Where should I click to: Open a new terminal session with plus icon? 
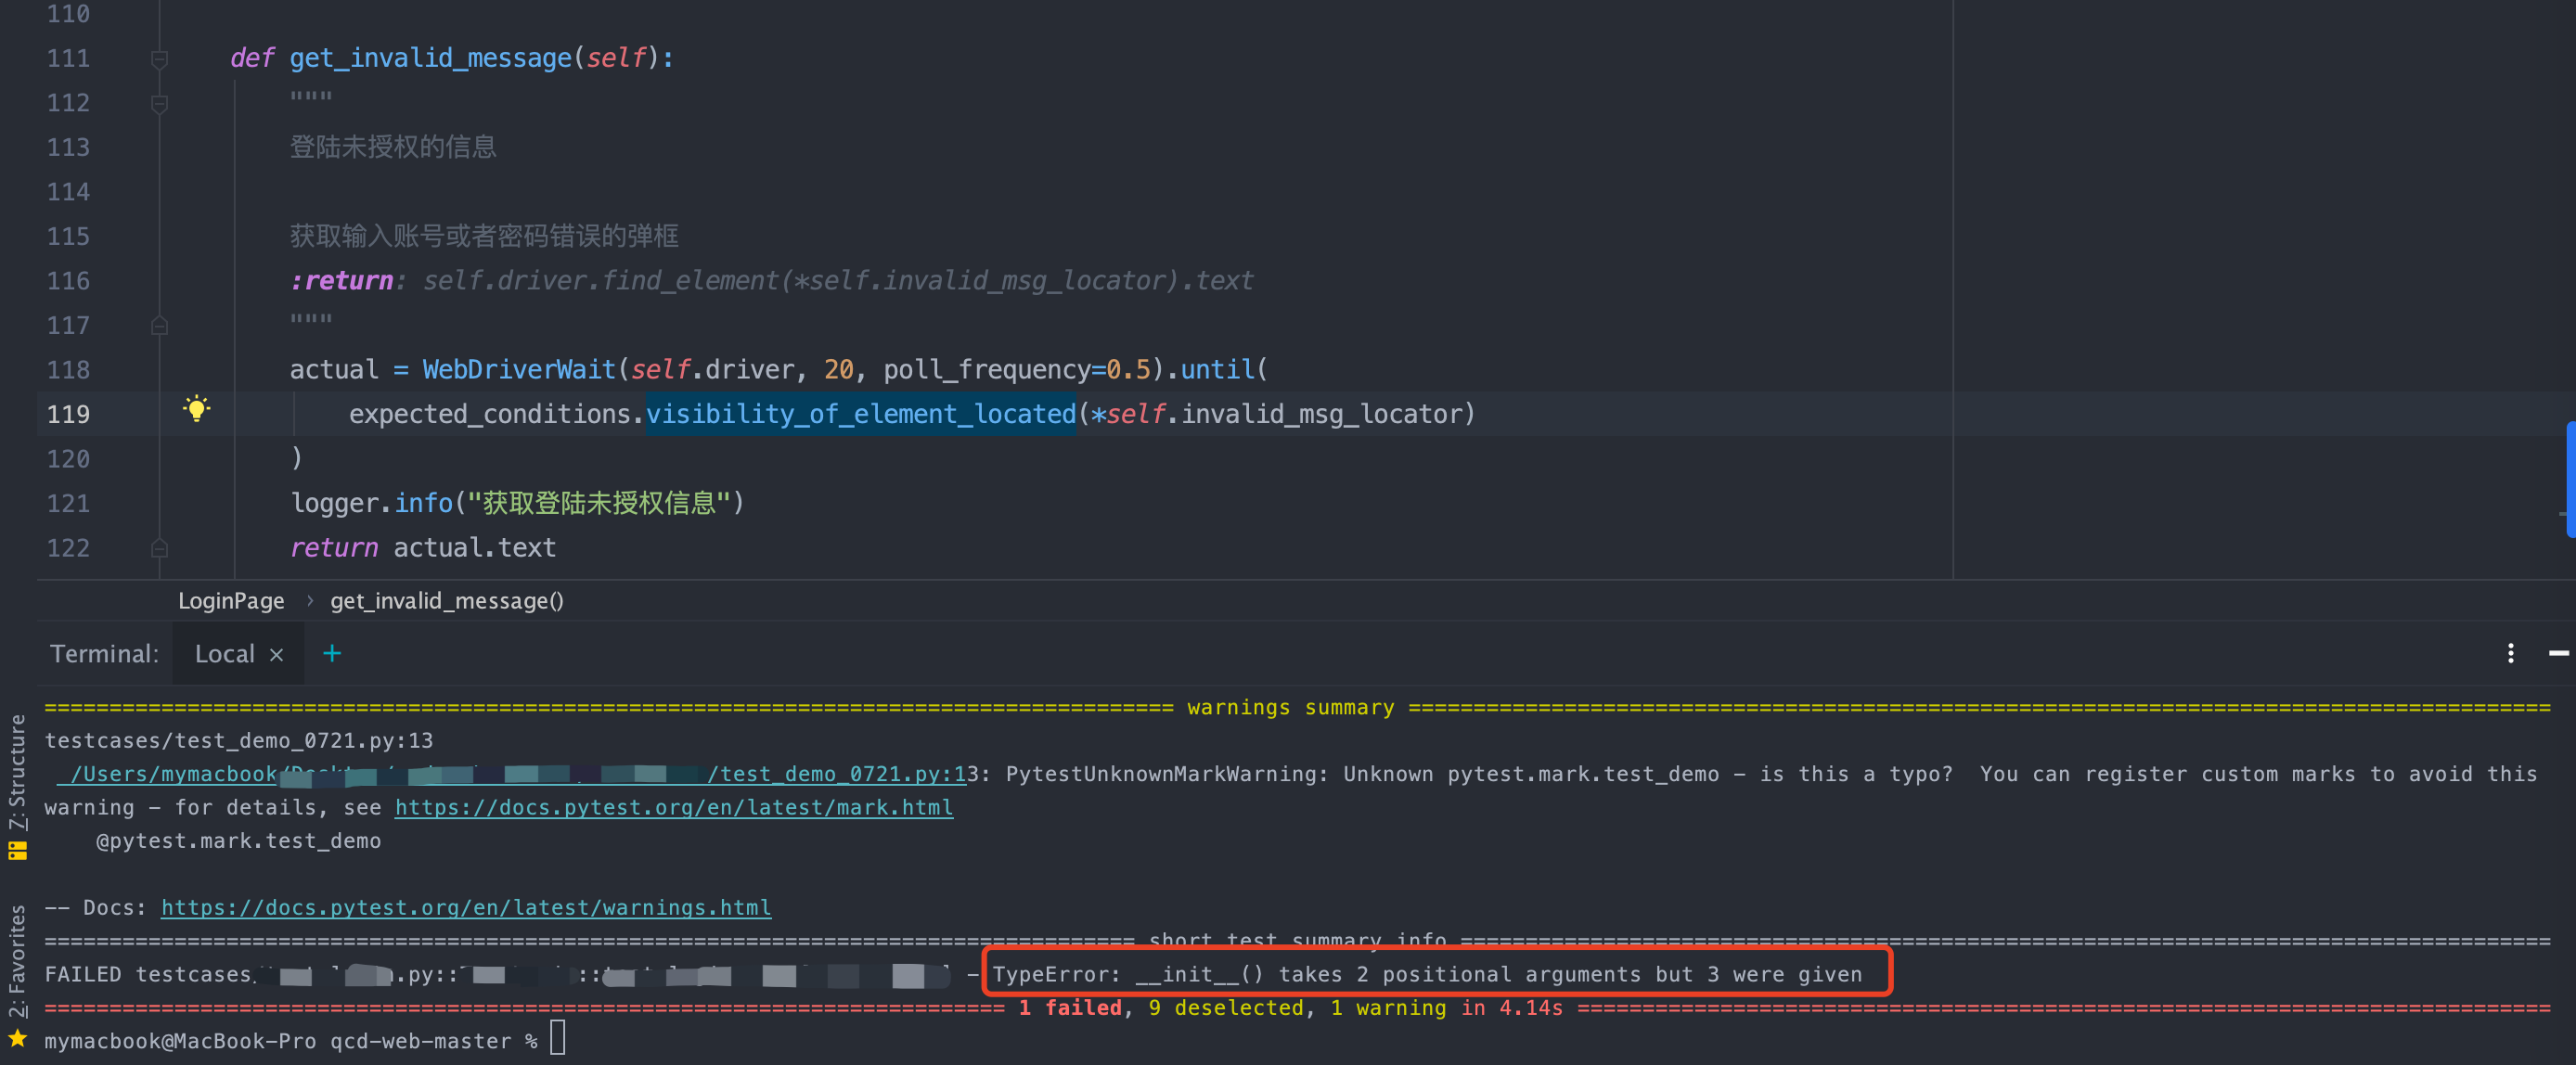(332, 654)
